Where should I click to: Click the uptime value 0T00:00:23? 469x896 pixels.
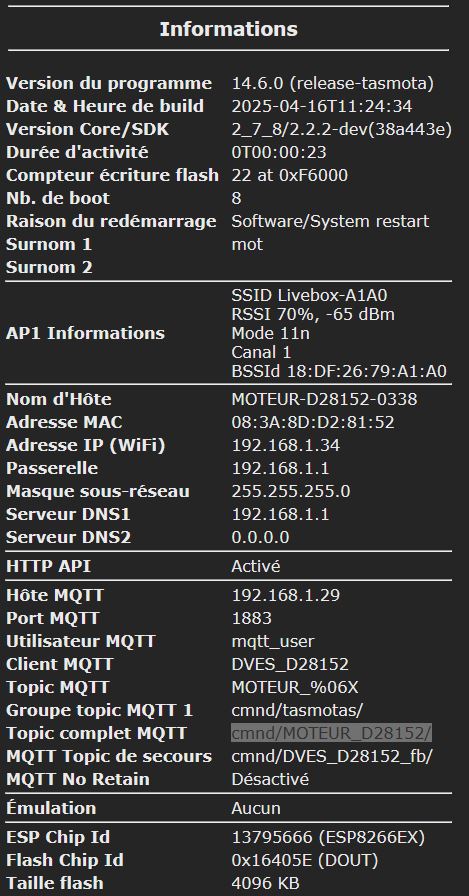pyautogui.click(x=279, y=153)
